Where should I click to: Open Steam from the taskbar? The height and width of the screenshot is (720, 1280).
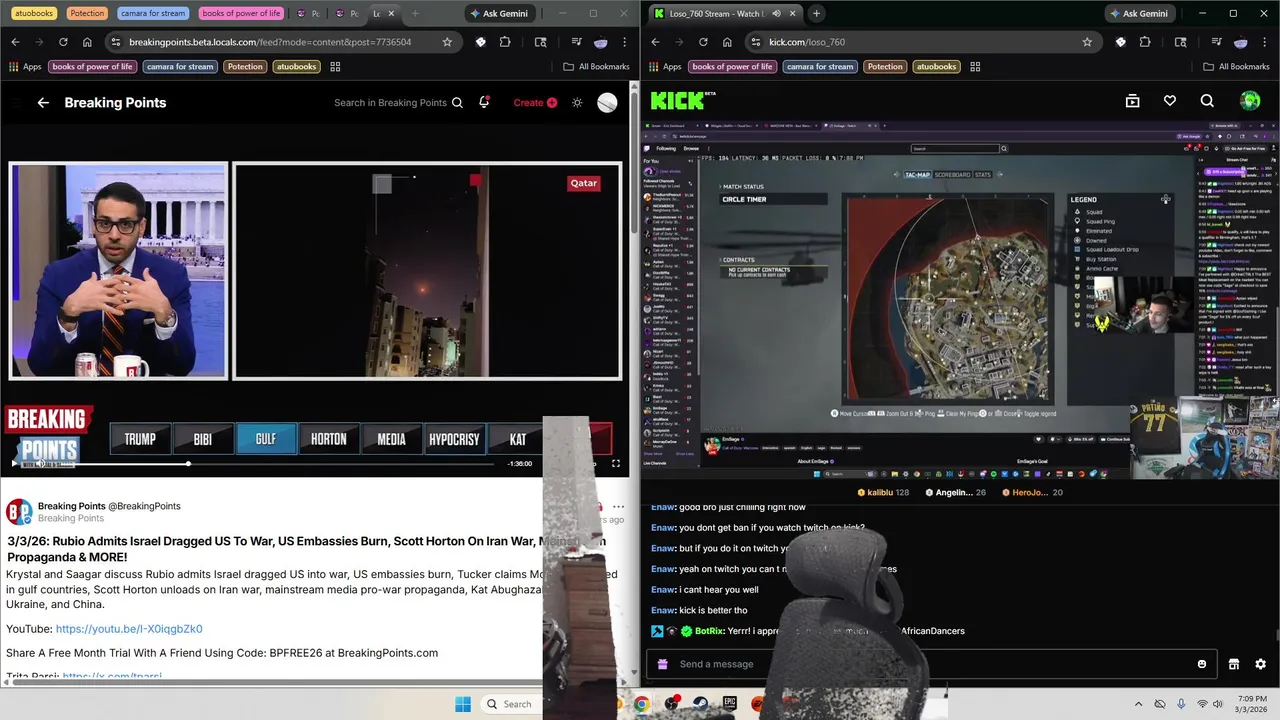(x=701, y=704)
